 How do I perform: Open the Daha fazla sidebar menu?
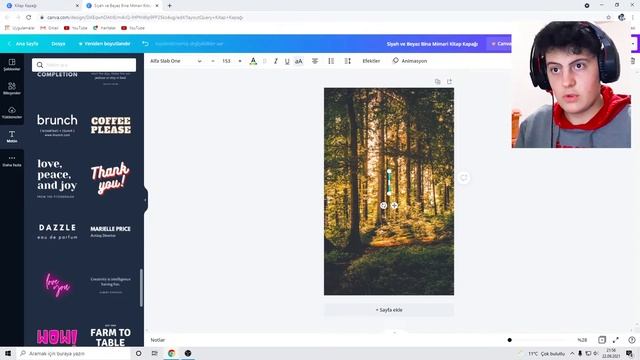[x=12, y=160]
